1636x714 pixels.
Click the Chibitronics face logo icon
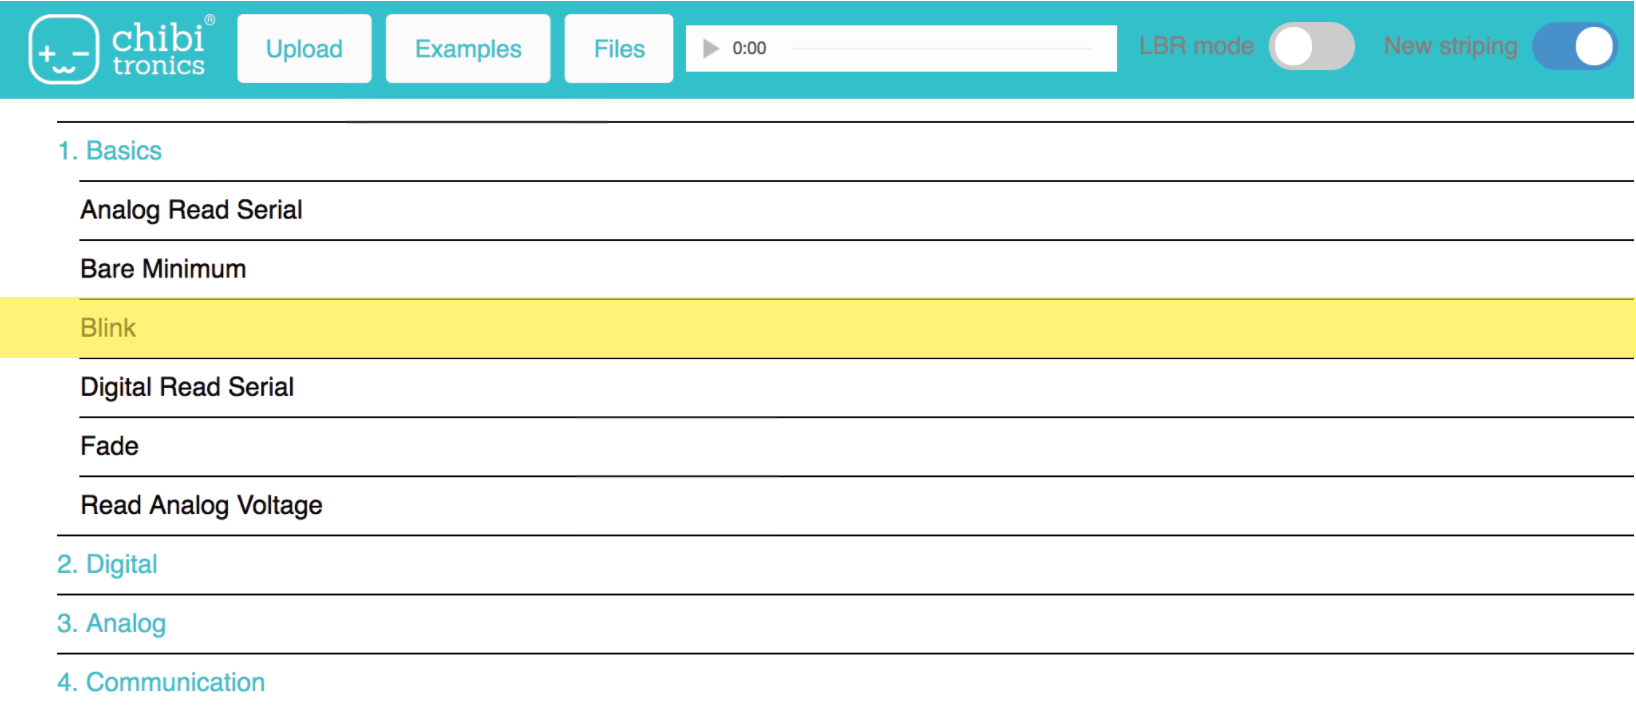coord(64,49)
